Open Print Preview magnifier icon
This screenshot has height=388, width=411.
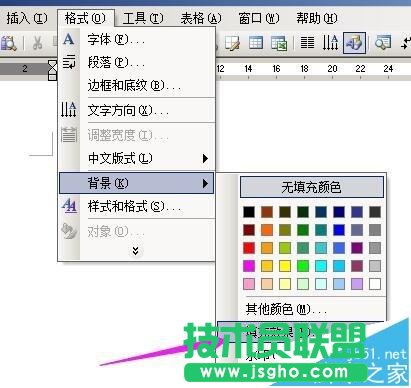coord(8,43)
